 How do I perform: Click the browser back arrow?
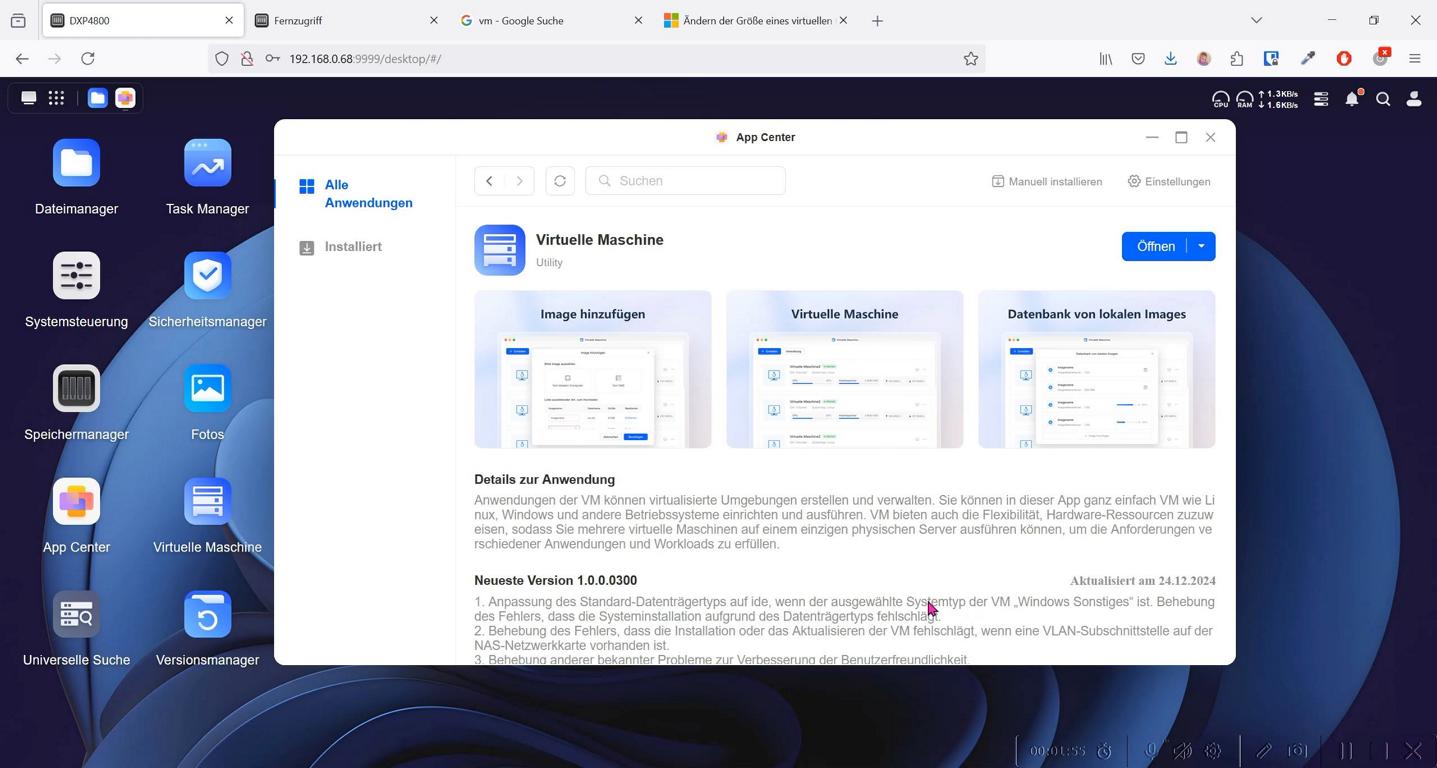[22, 59]
